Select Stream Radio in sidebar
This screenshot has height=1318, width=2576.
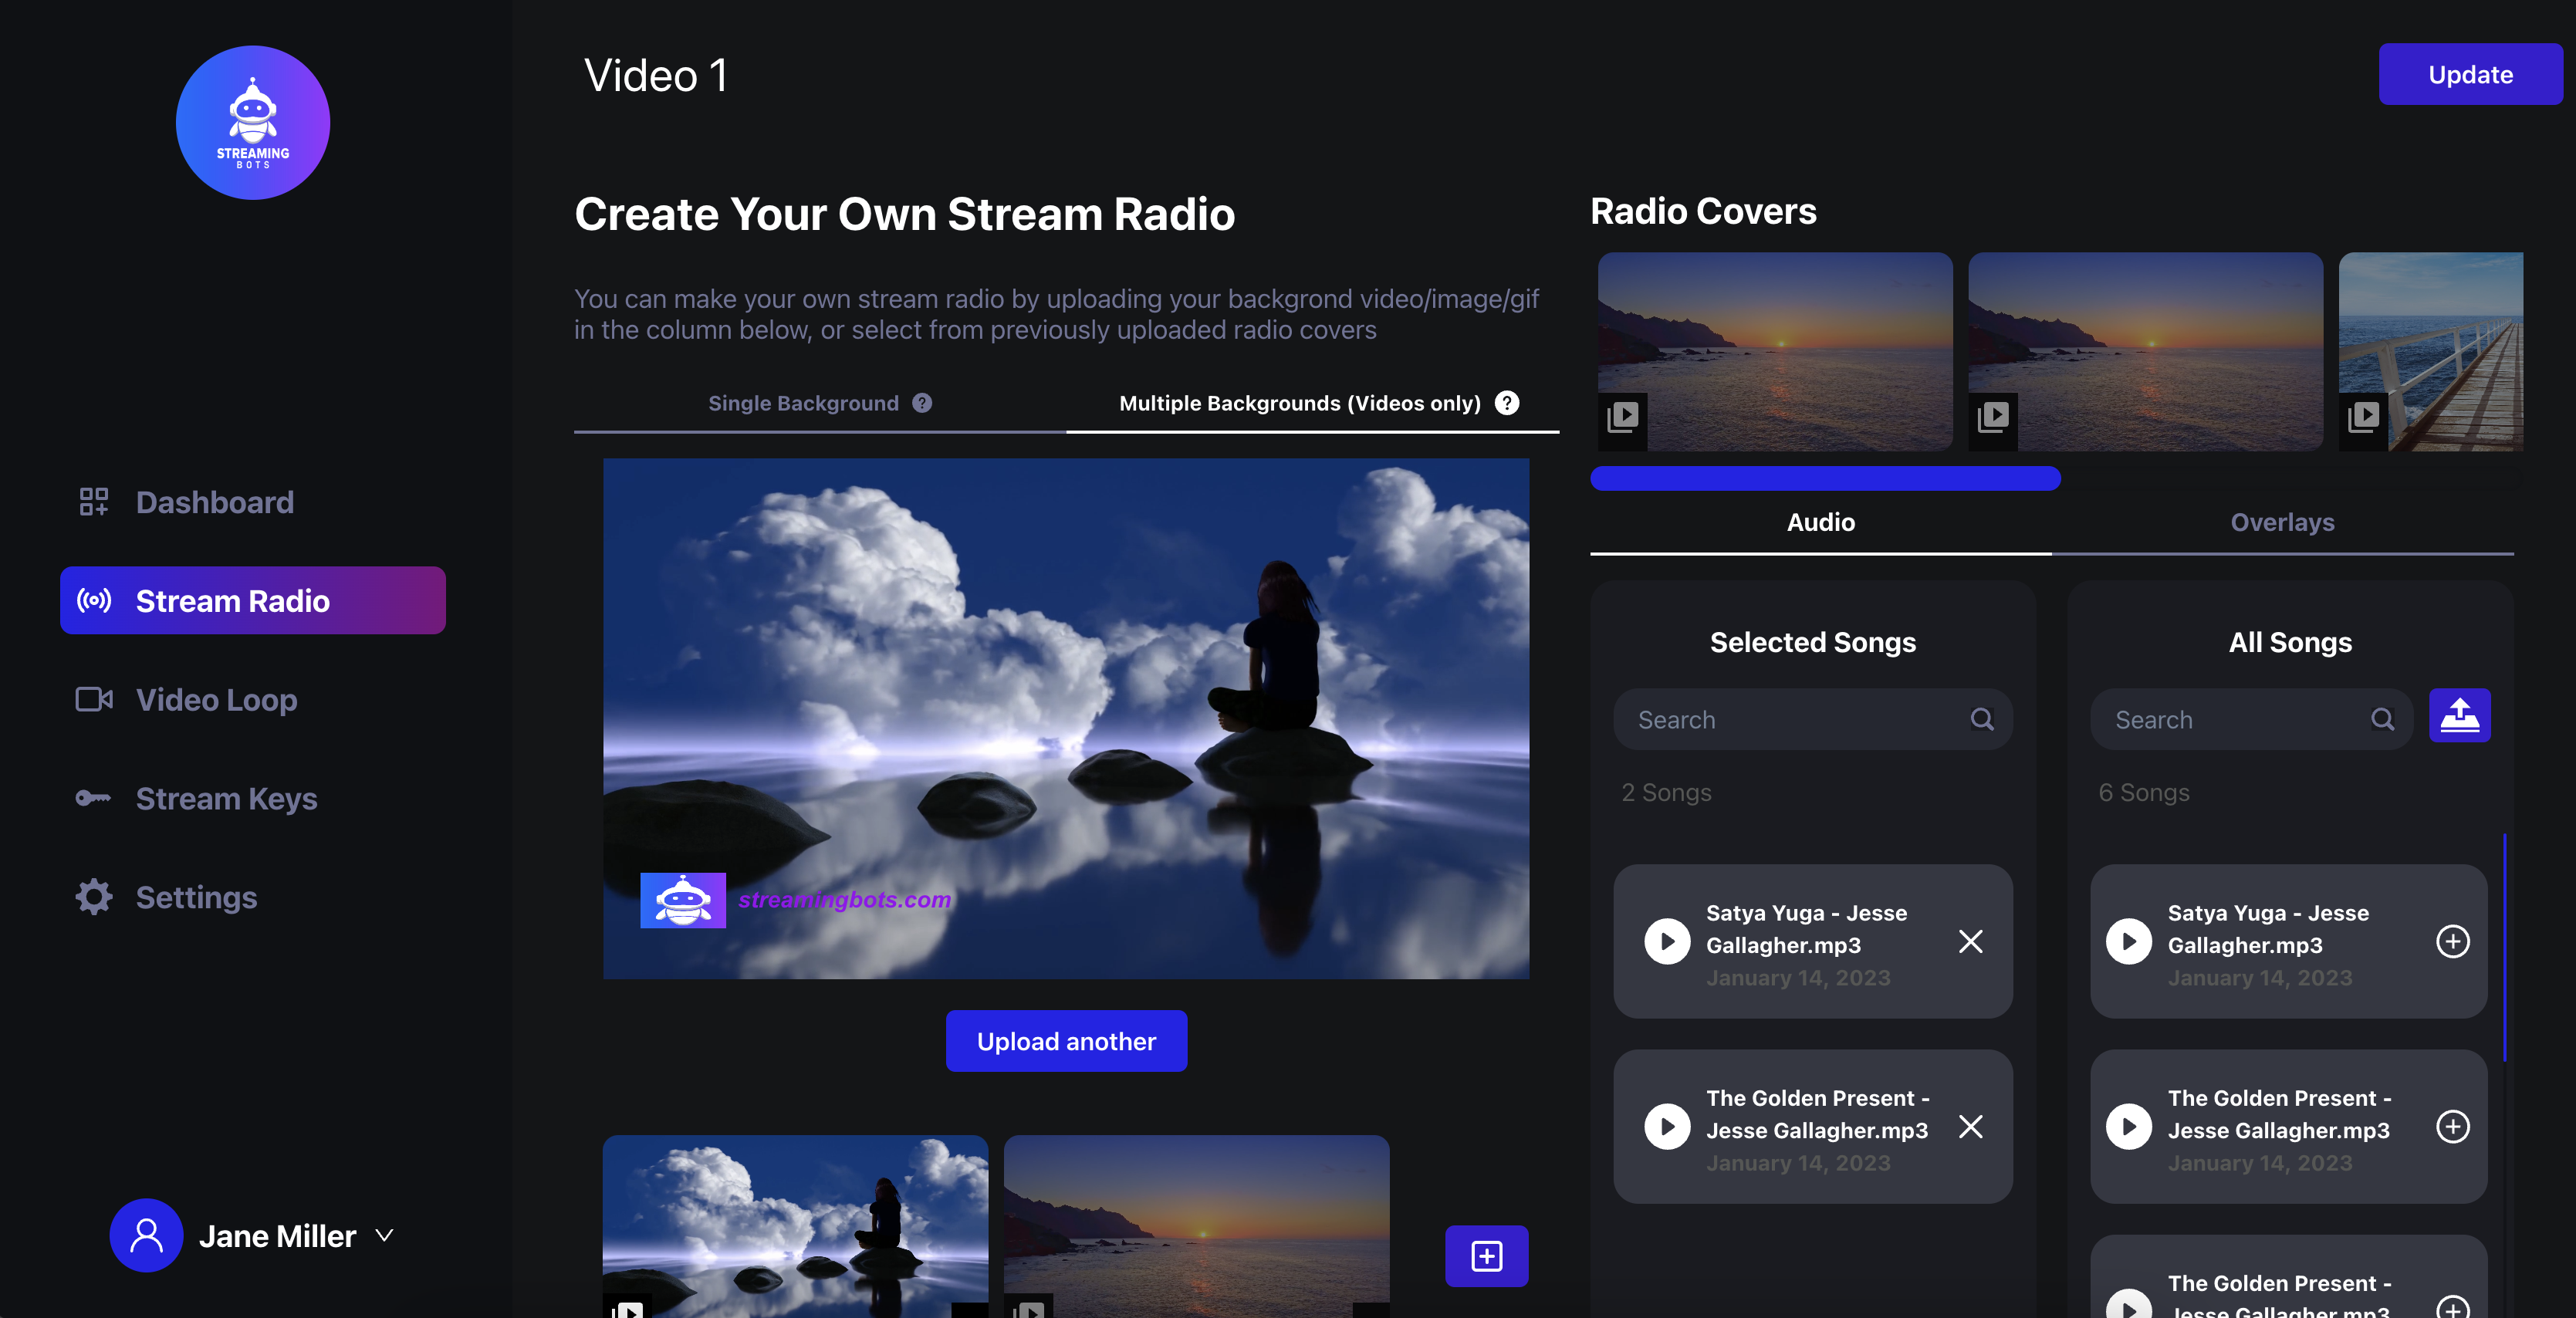point(252,600)
